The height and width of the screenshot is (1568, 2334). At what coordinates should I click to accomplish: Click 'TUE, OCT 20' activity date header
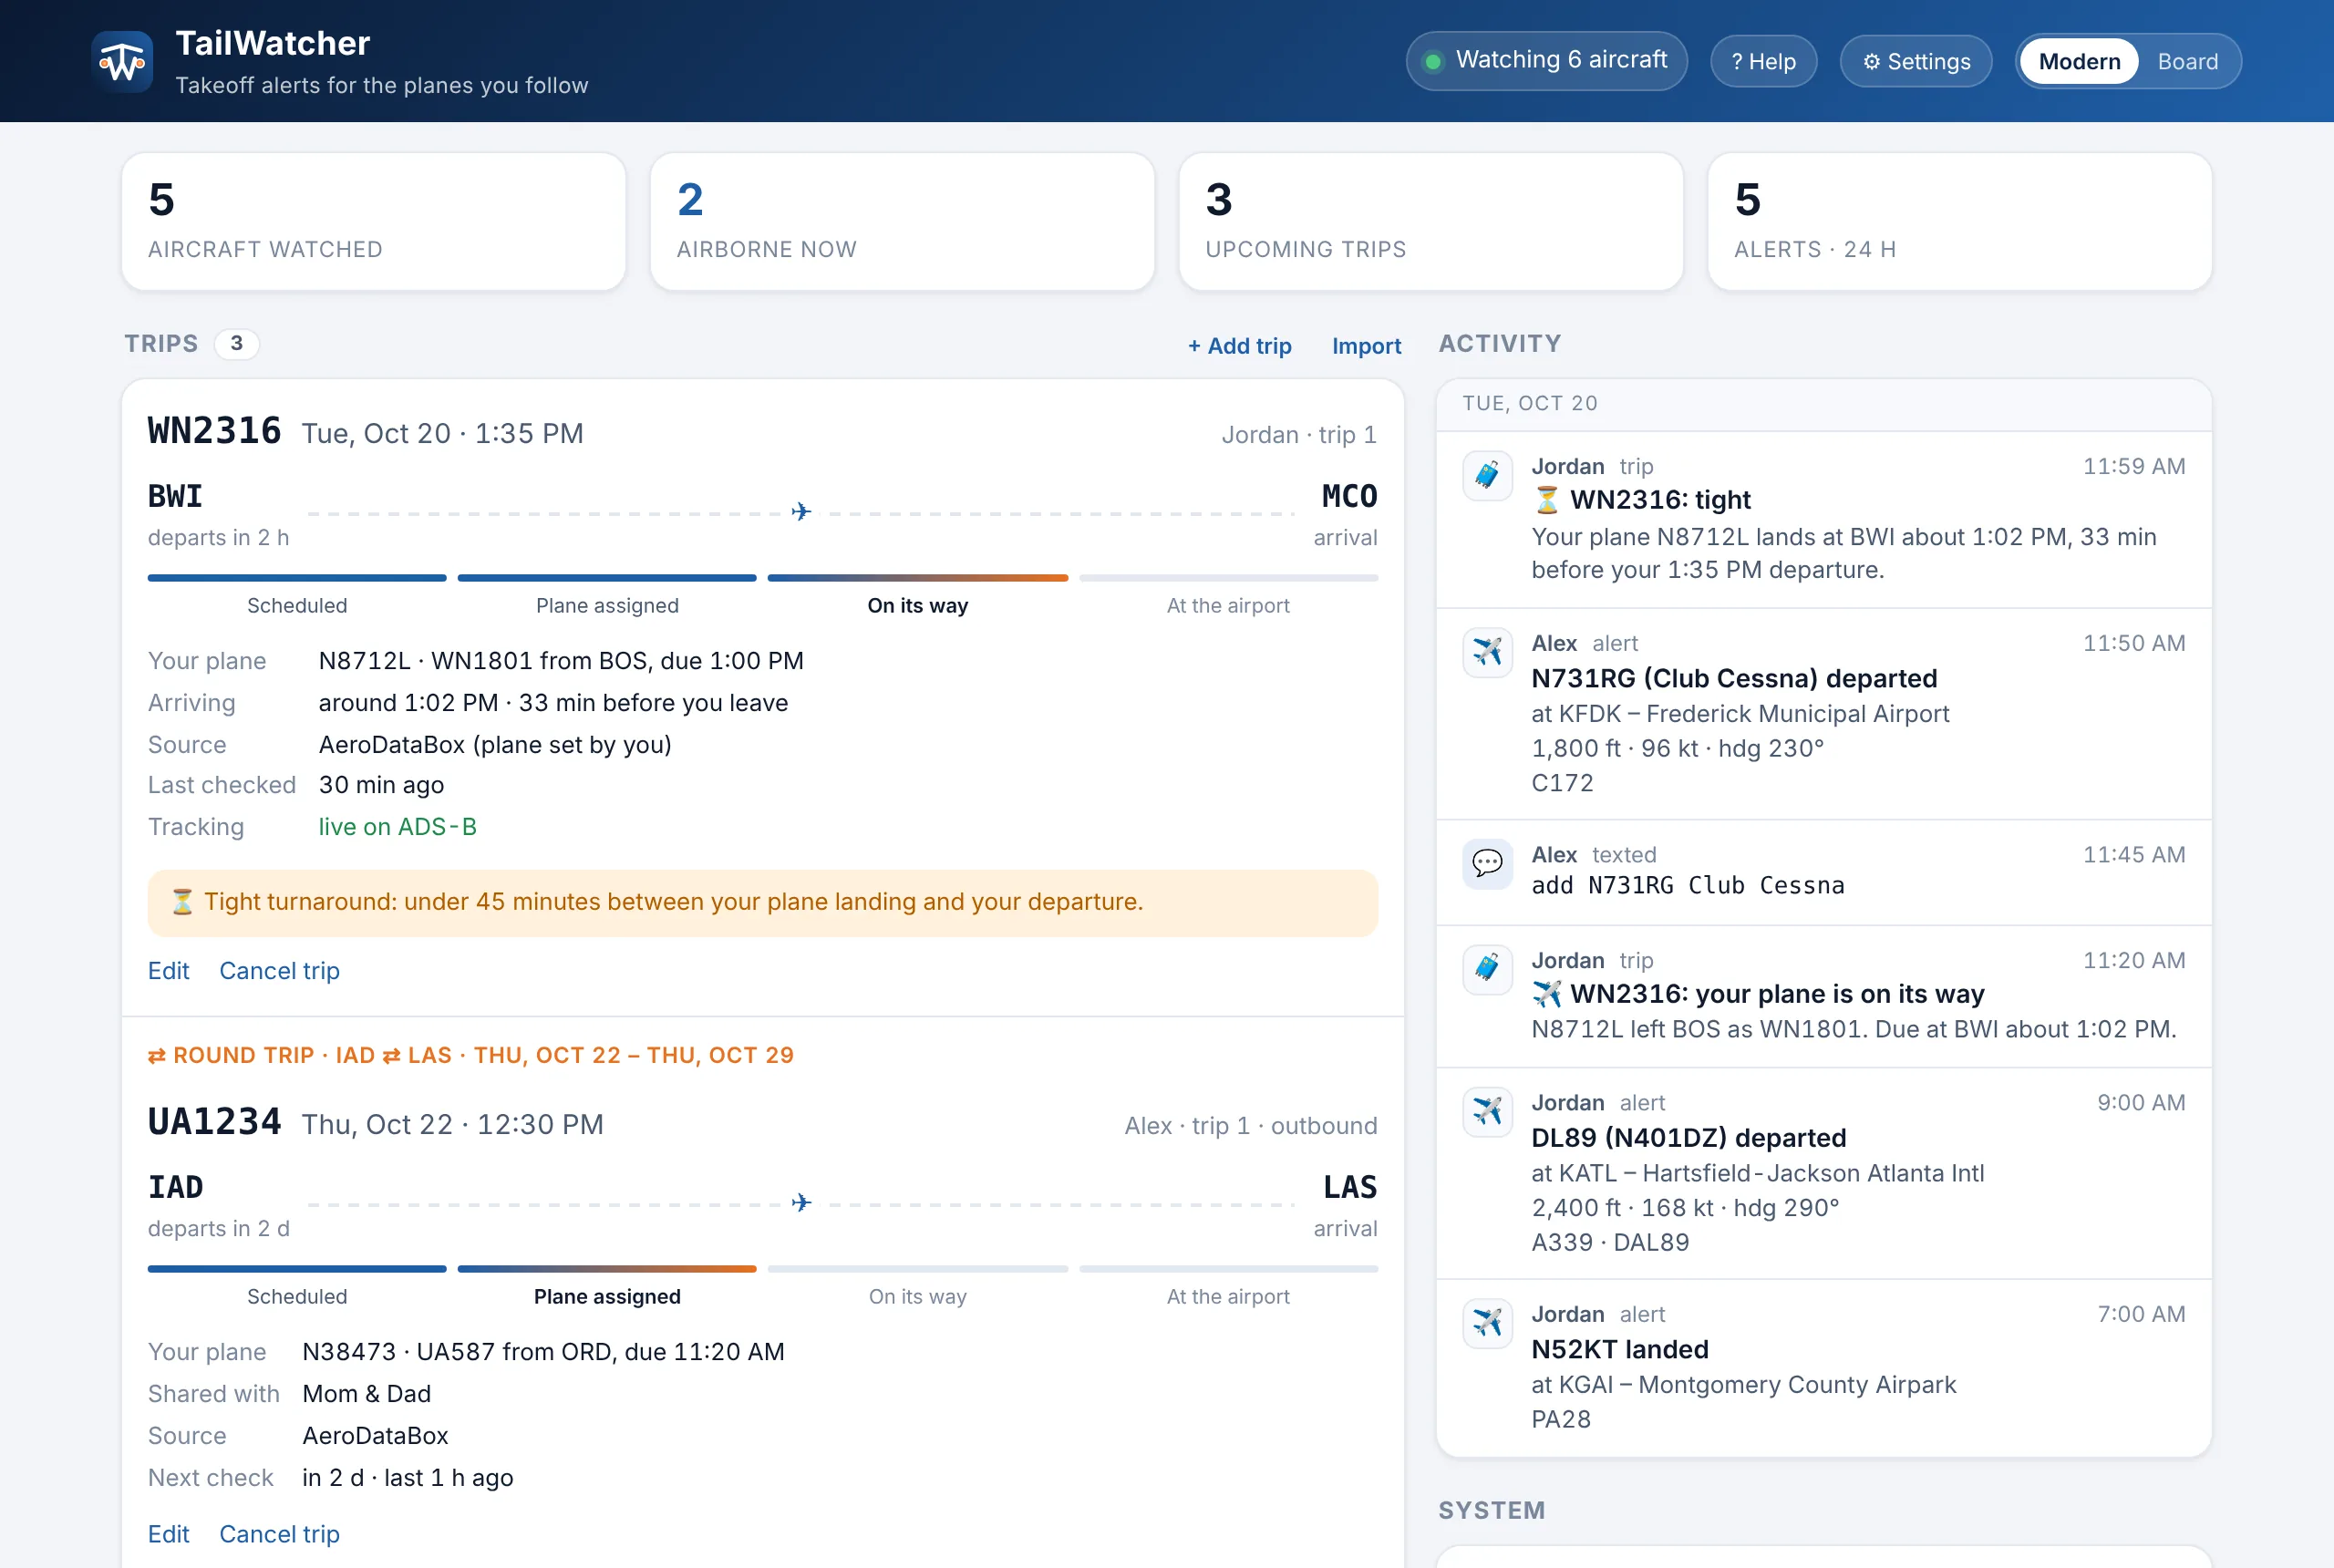[1530, 404]
